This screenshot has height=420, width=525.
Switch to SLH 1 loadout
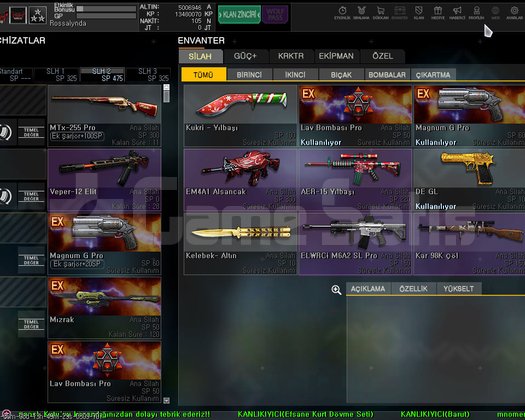coord(57,75)
